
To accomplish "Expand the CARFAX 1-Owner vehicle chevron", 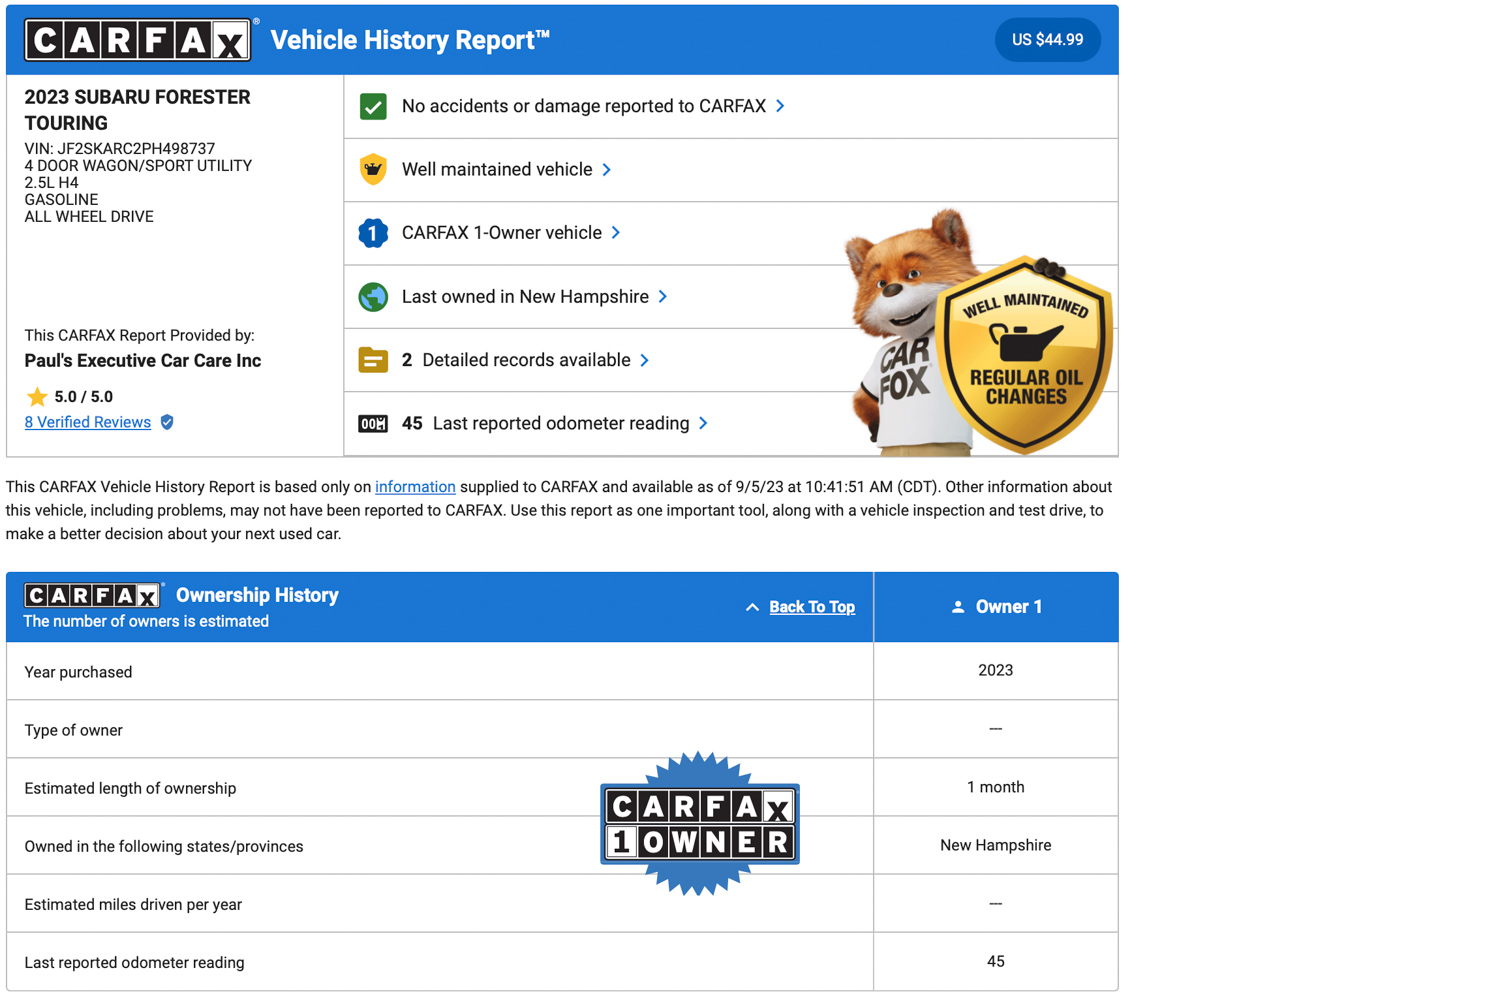I will point(616,233).
